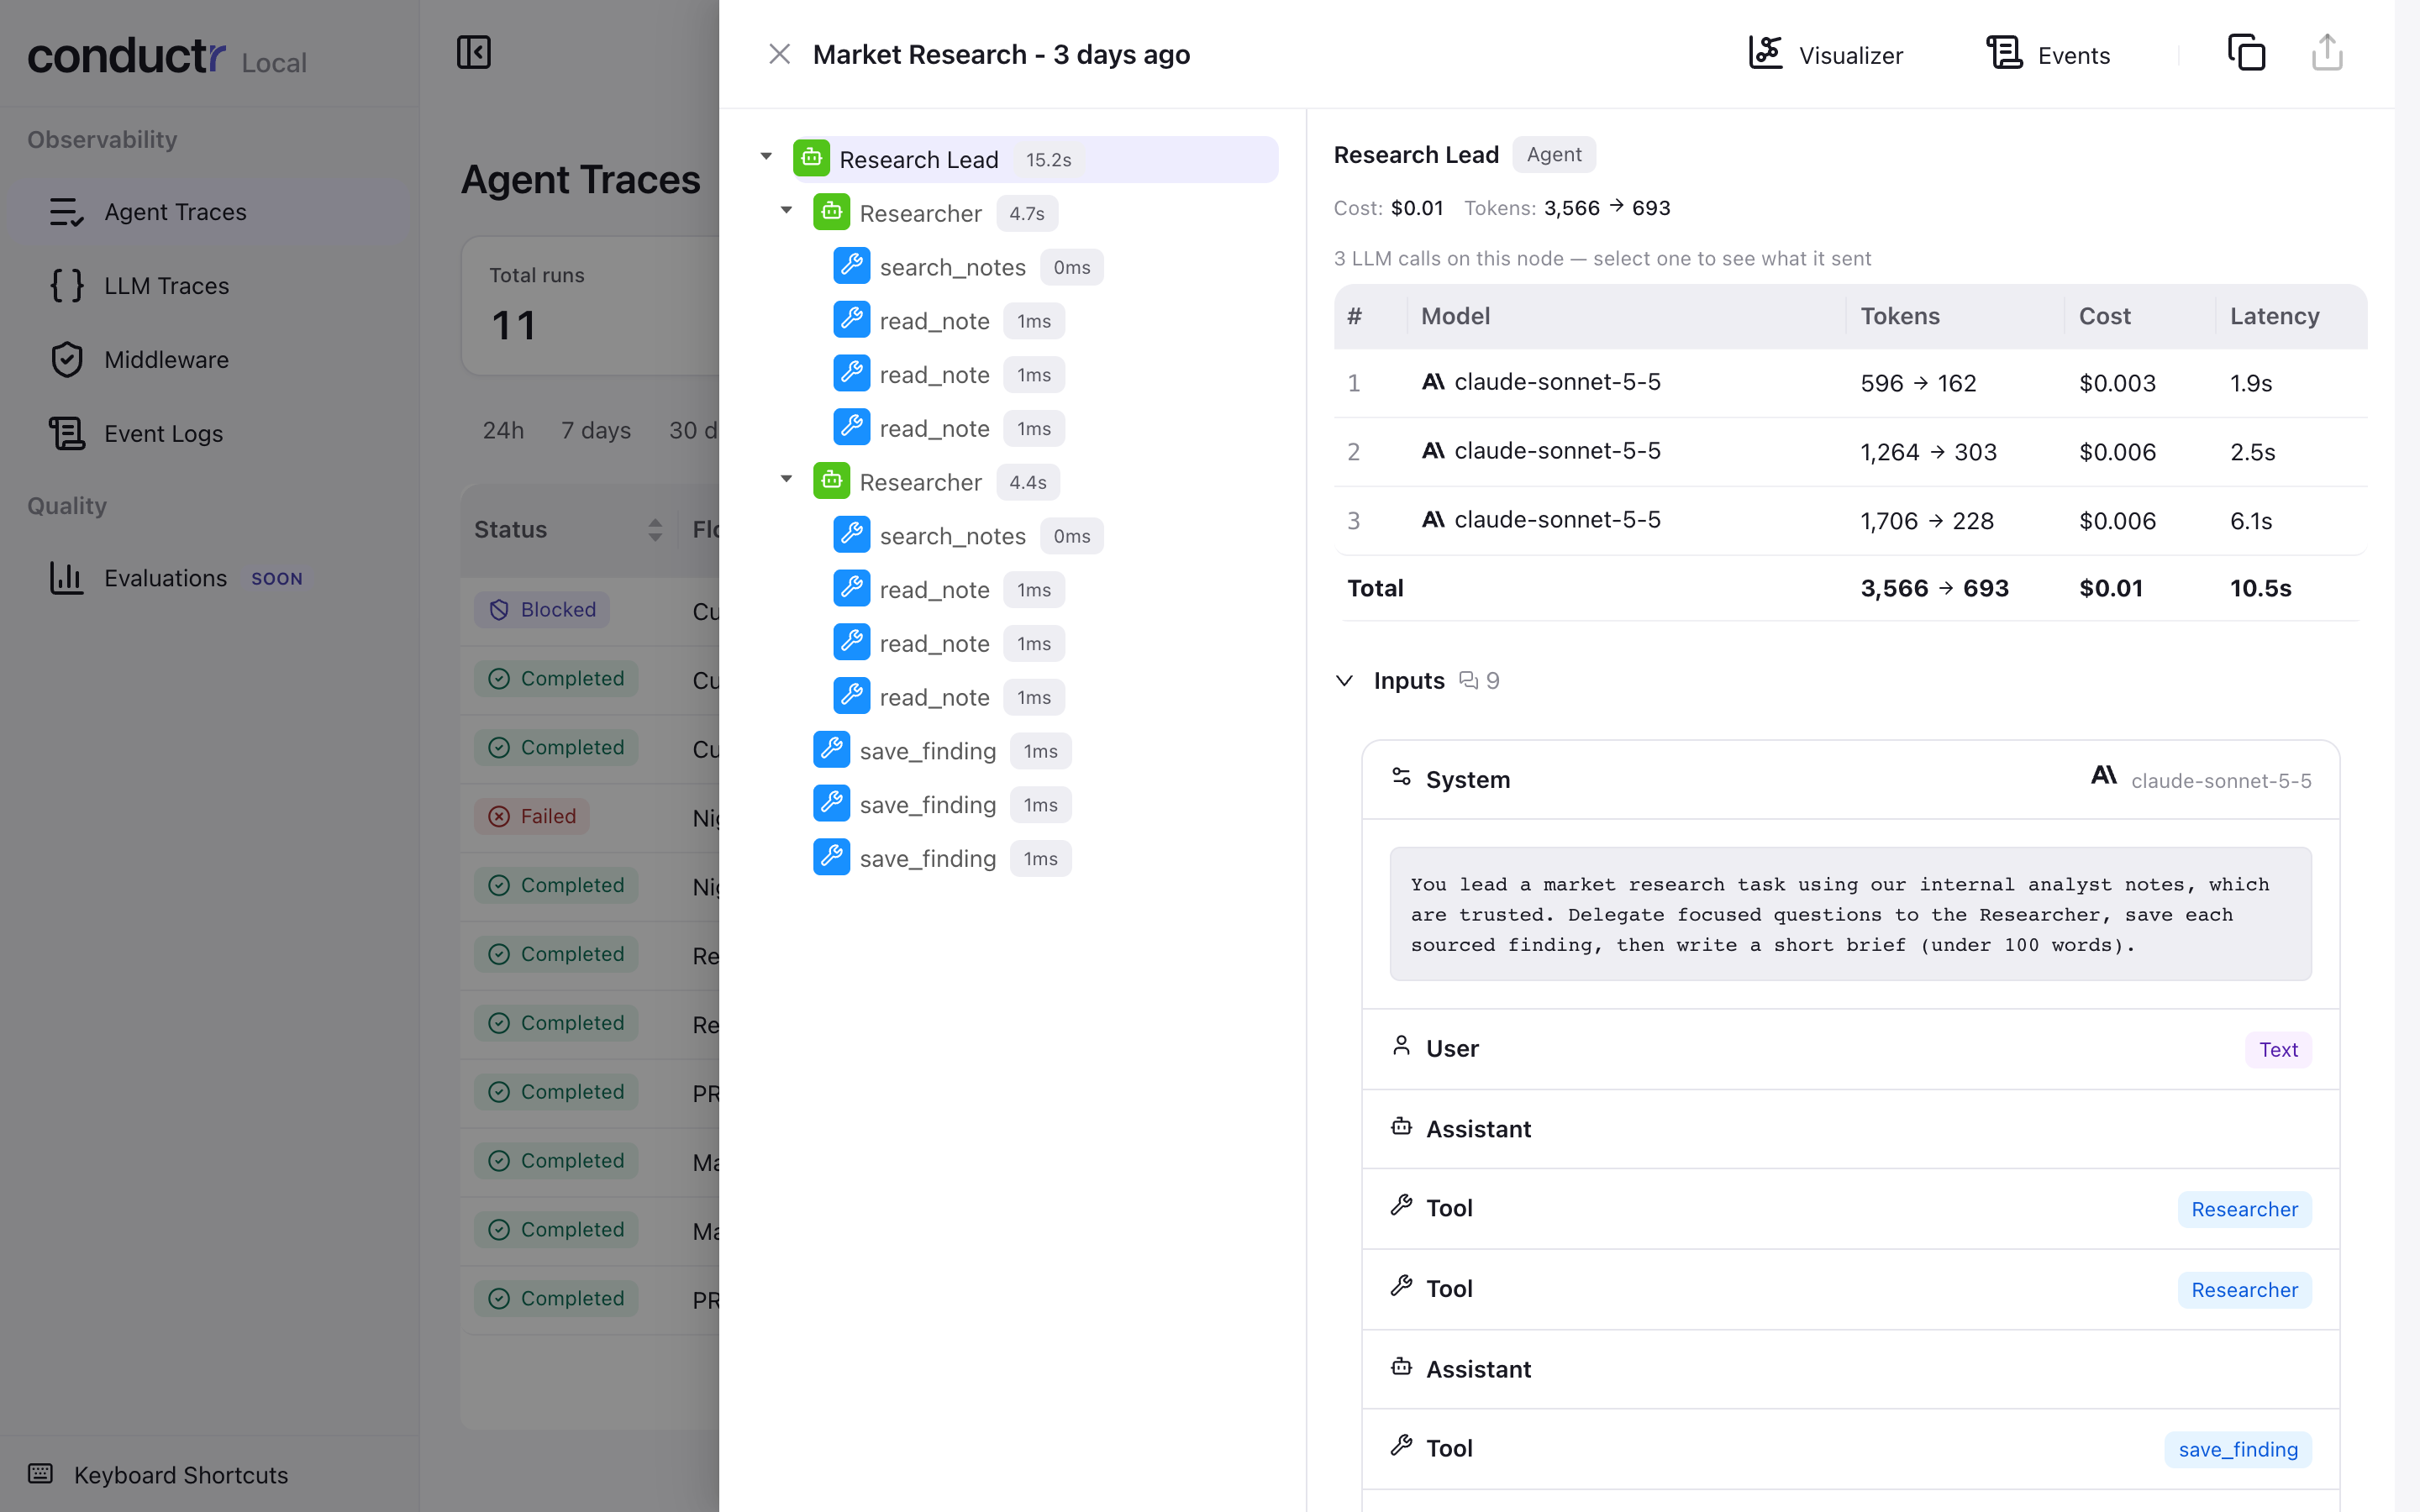This screenshot has height=1512, width=2420.
Task: Select the first save_finding tool call
Action: pyautogui.click(x=941, y=751)
